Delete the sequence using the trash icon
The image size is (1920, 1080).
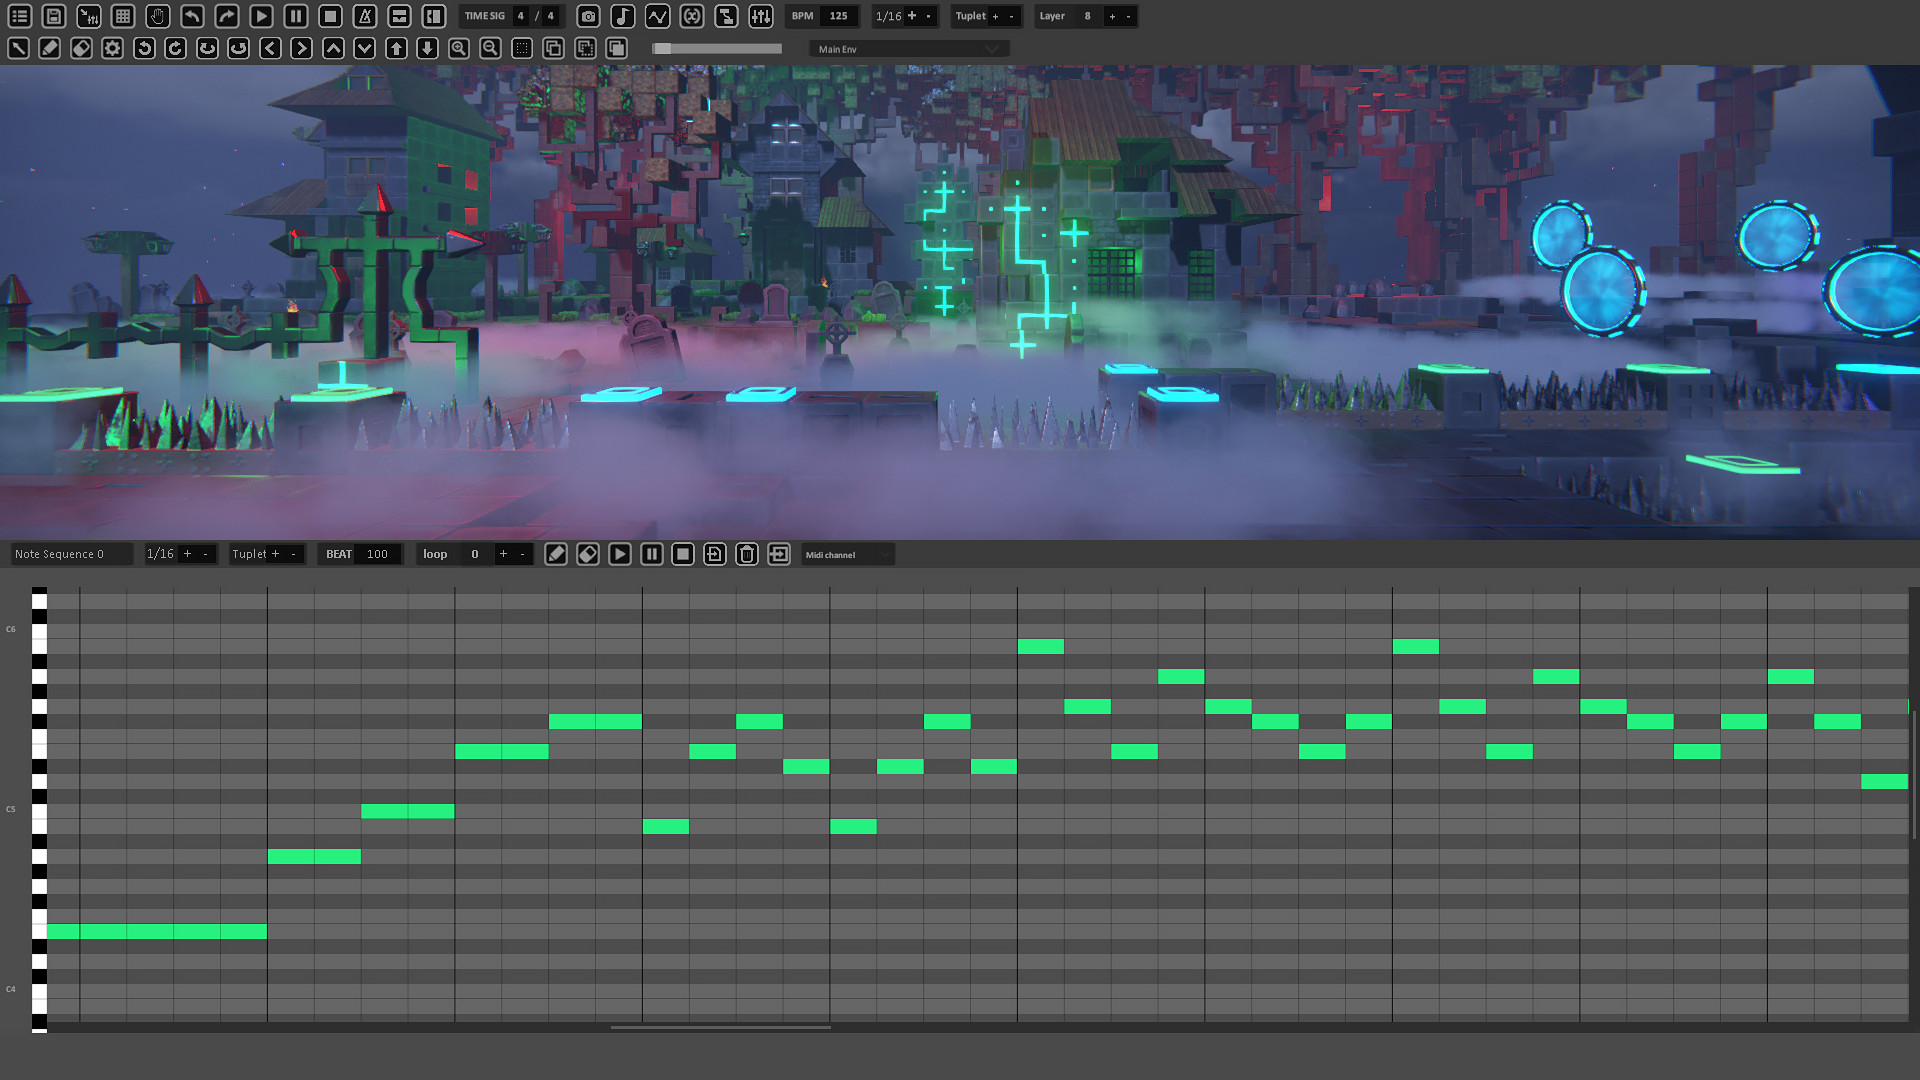coord(747,553)
